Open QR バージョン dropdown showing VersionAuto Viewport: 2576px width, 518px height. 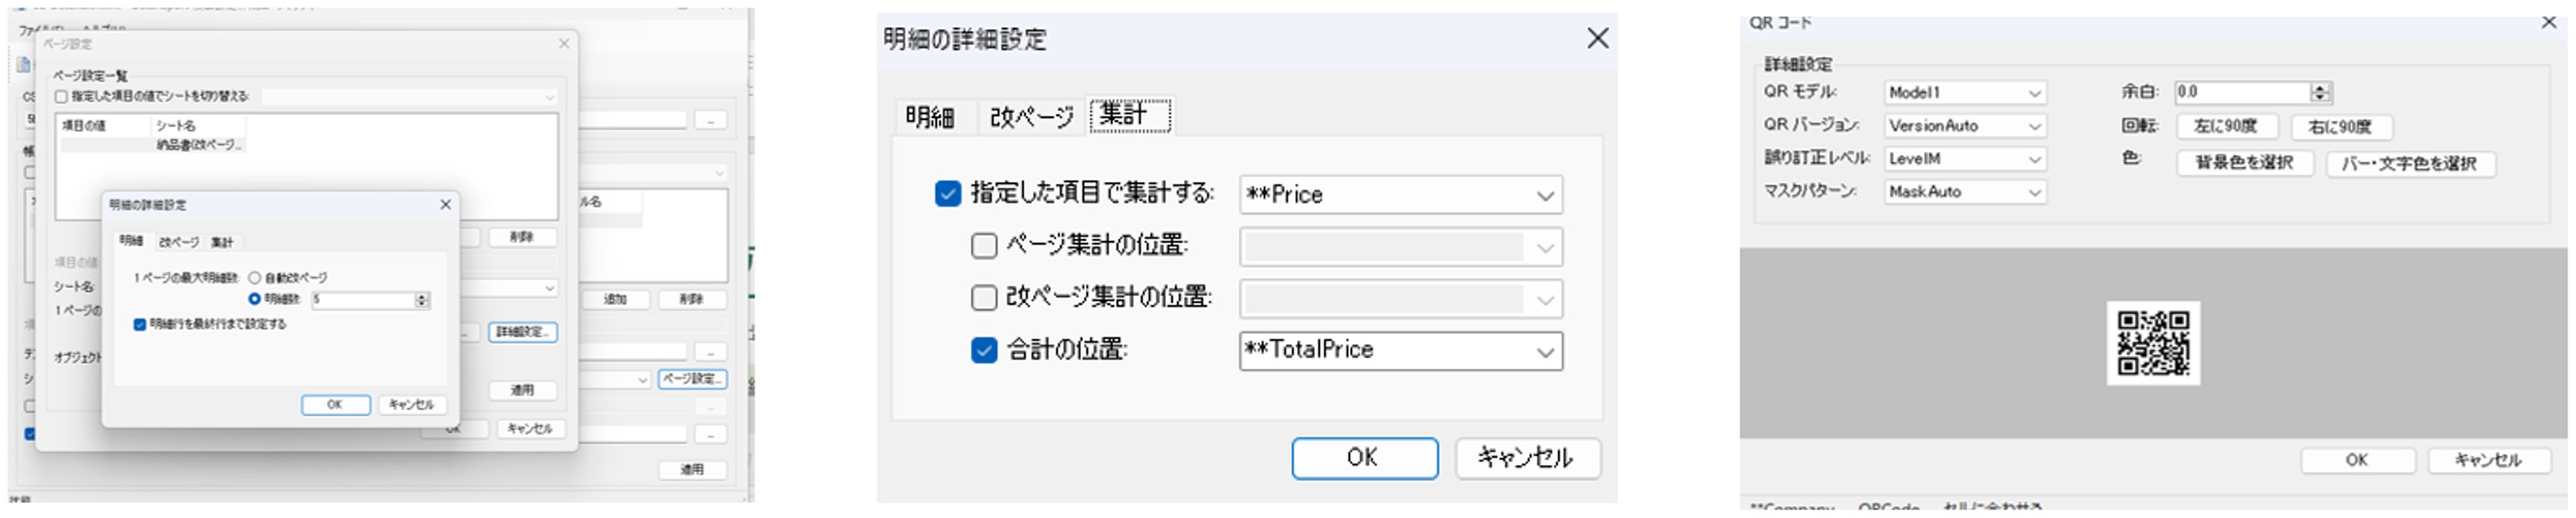click(1964, 125)
